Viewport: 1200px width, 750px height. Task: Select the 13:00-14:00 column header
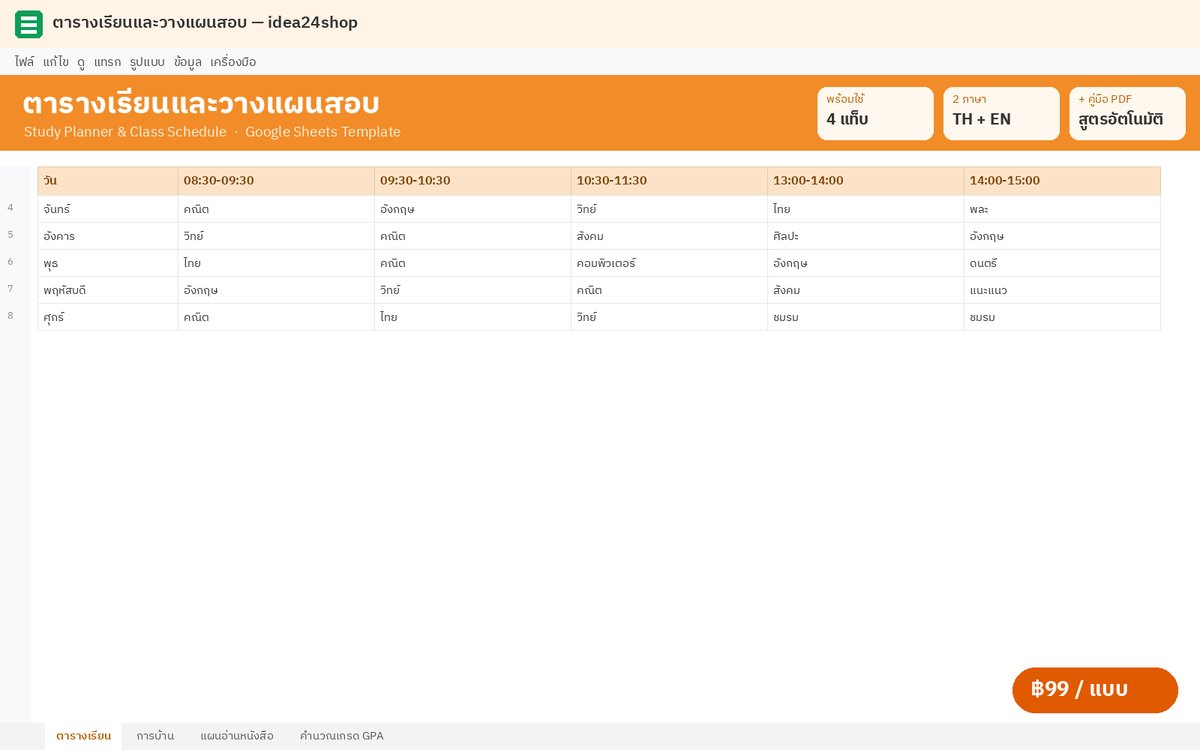[x=866, y=181]
